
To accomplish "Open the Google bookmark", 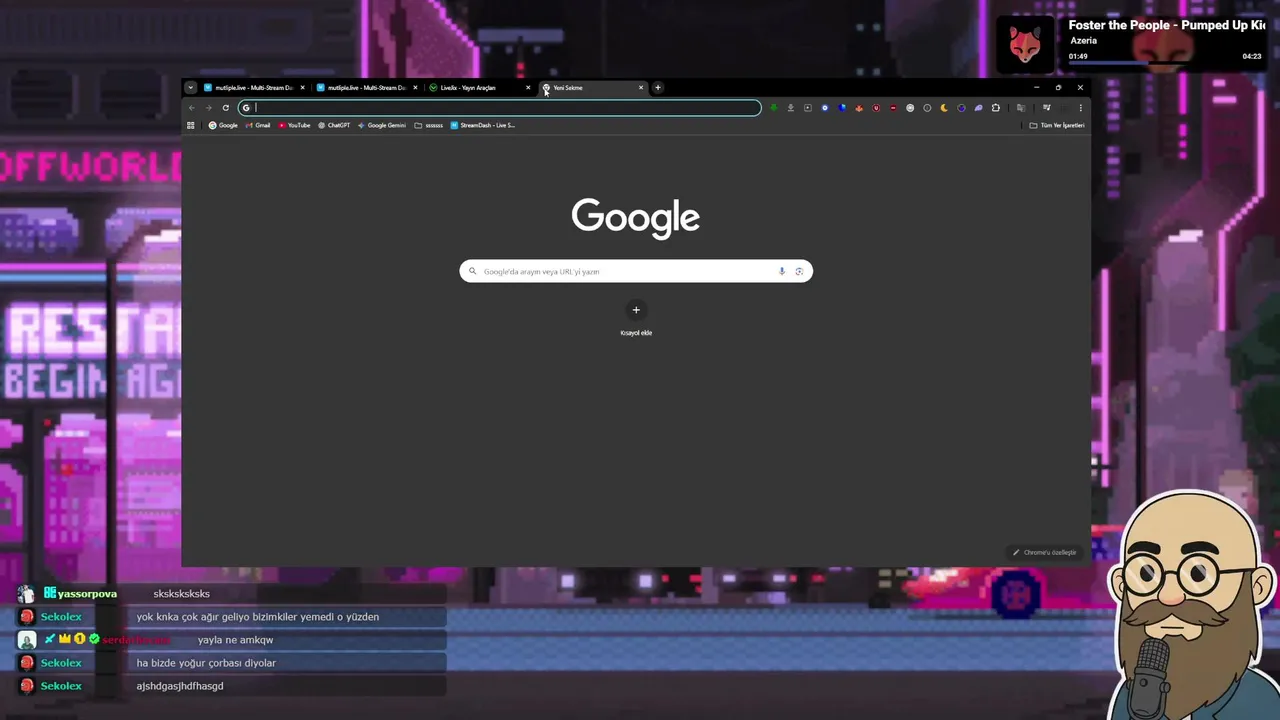I will (x=223, y=125).
